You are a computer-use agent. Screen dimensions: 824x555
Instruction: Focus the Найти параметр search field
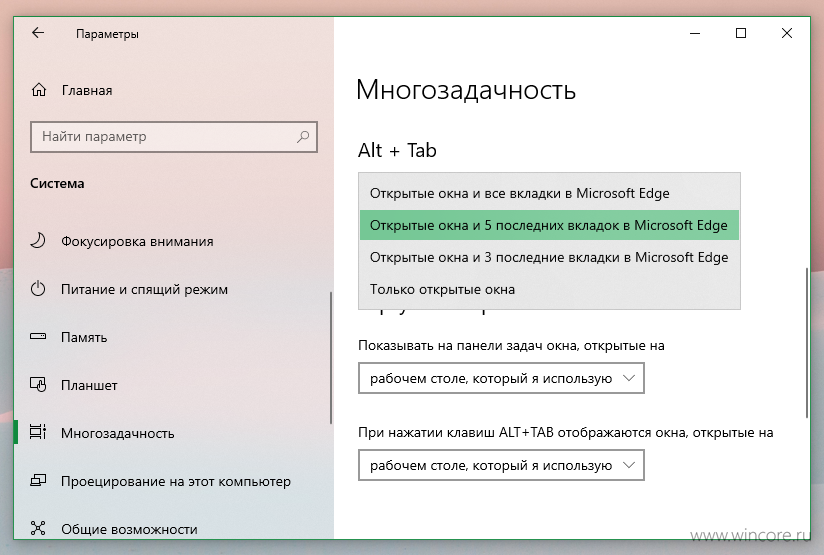(x=174, y=137)
